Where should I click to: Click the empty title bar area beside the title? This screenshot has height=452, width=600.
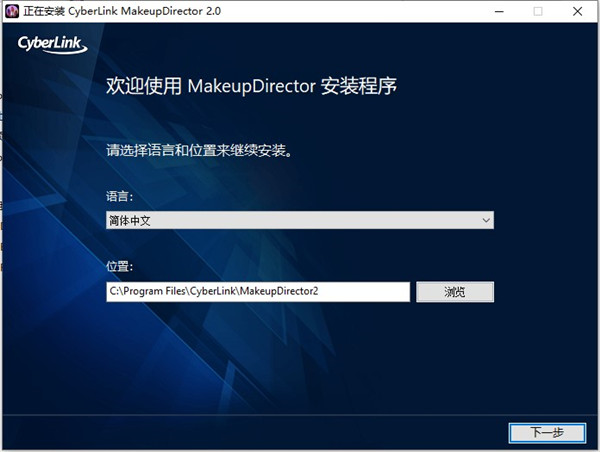[350, 11]
